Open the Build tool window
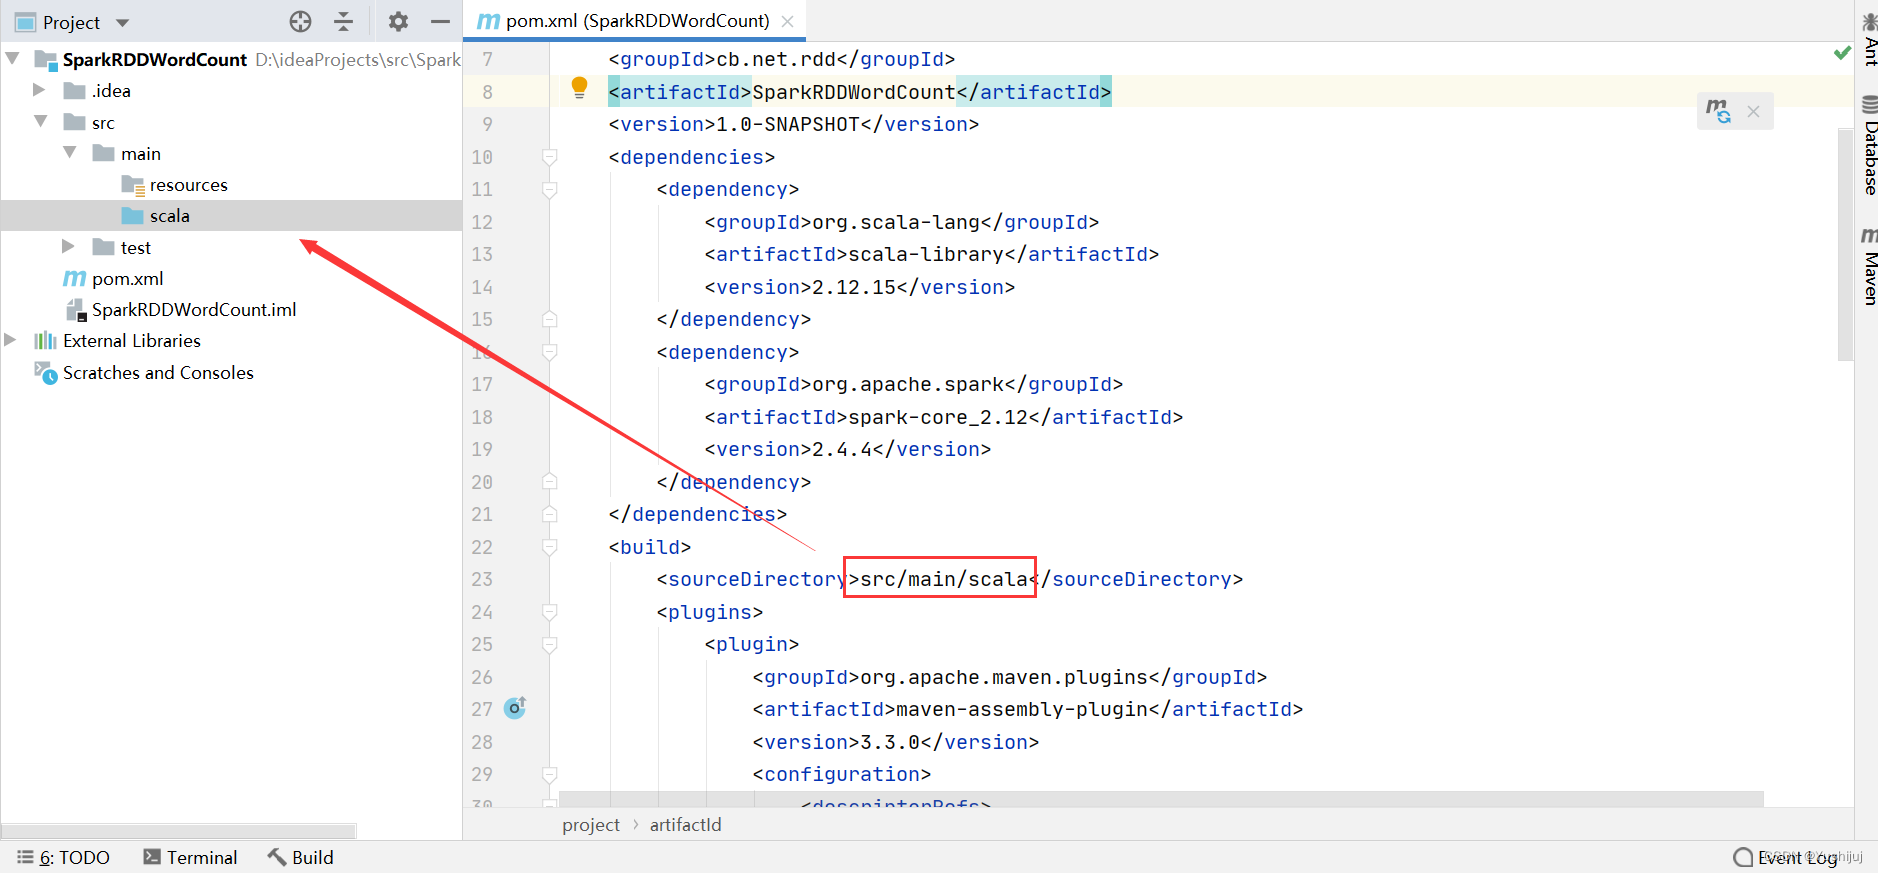 [x=301, y=857]
